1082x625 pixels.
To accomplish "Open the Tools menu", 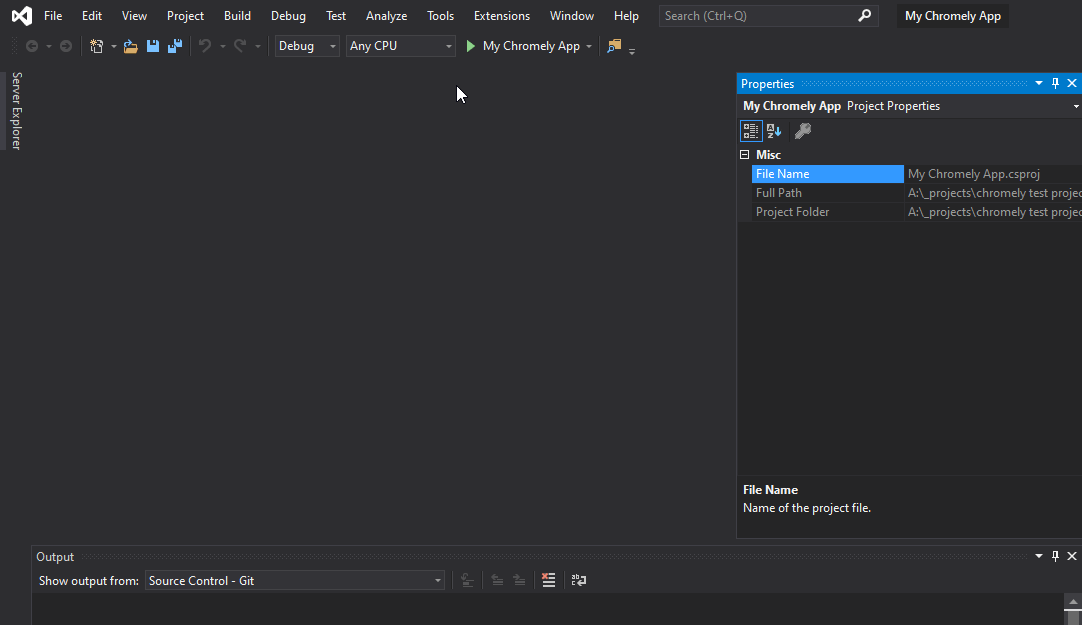I will (440, 16).
